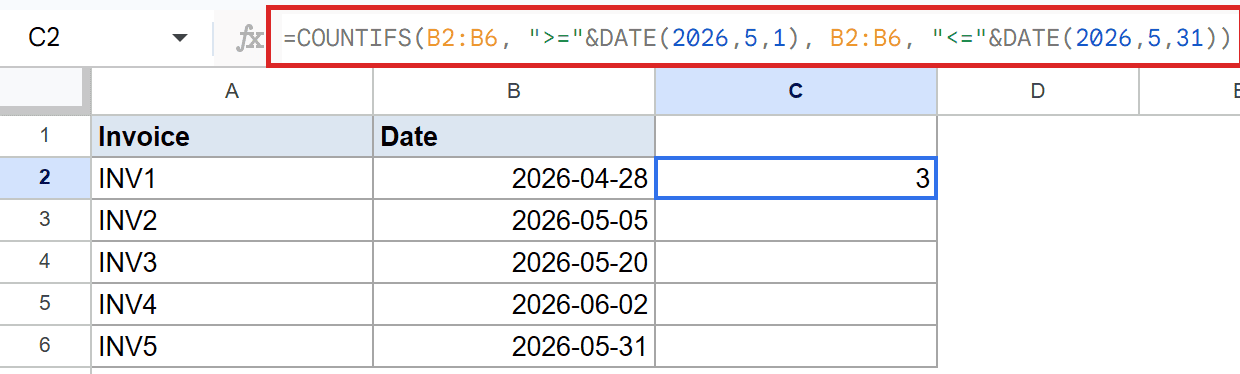Select column B header
Image resolution: width=1240 pixels, height=374 pixels.
pos(514,91)
